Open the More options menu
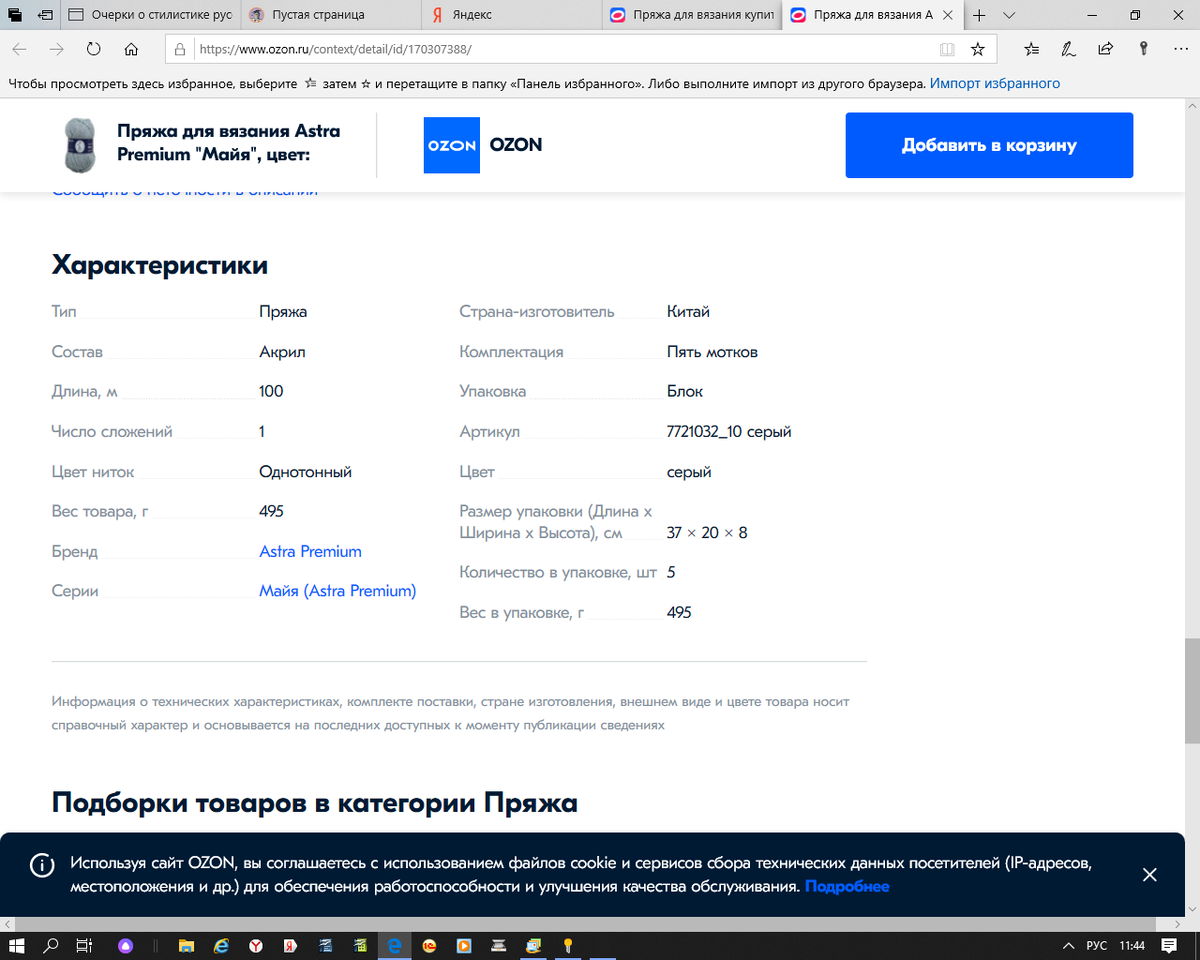Screen dimensions: 1200x960 (x=1181, y=48)
